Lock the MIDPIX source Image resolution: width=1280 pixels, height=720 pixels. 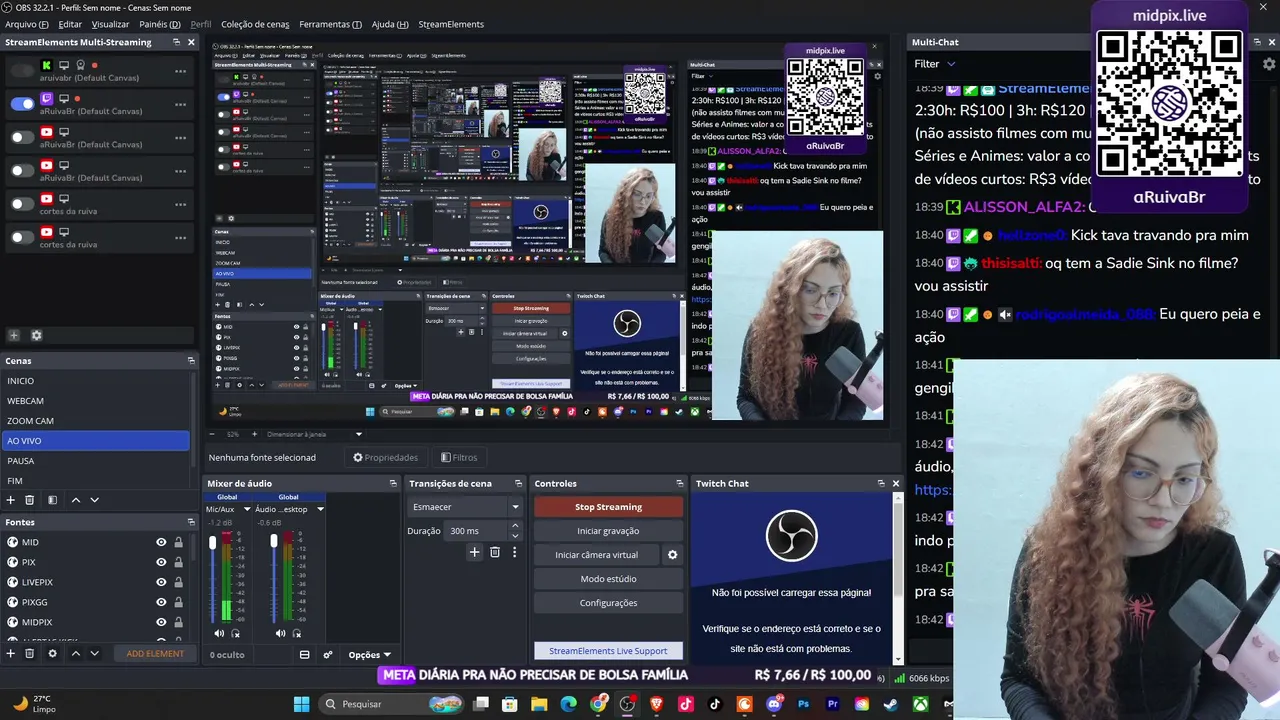pyautogui.click(x=179, y=622)
